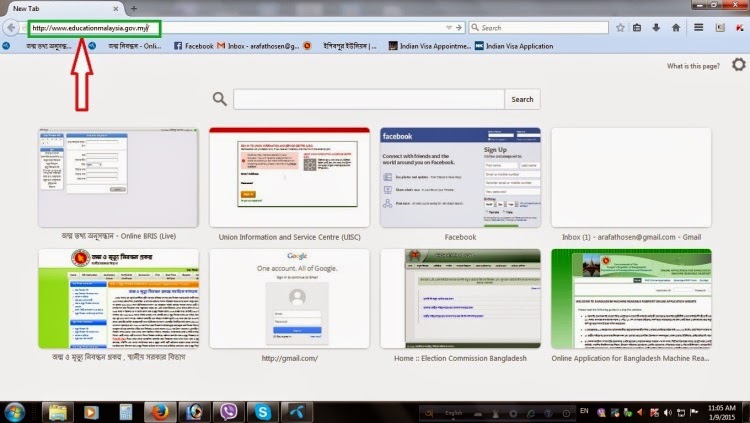Close the New Tab tab
Screen dimensions: 750x423
116,9
